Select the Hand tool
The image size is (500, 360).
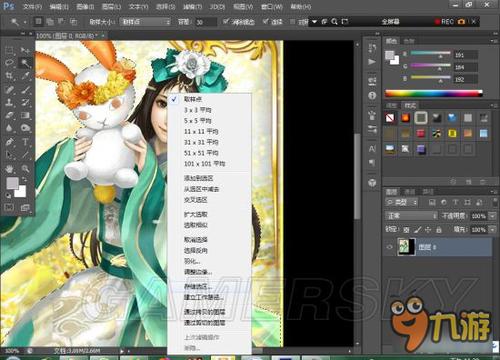(9, 168)
